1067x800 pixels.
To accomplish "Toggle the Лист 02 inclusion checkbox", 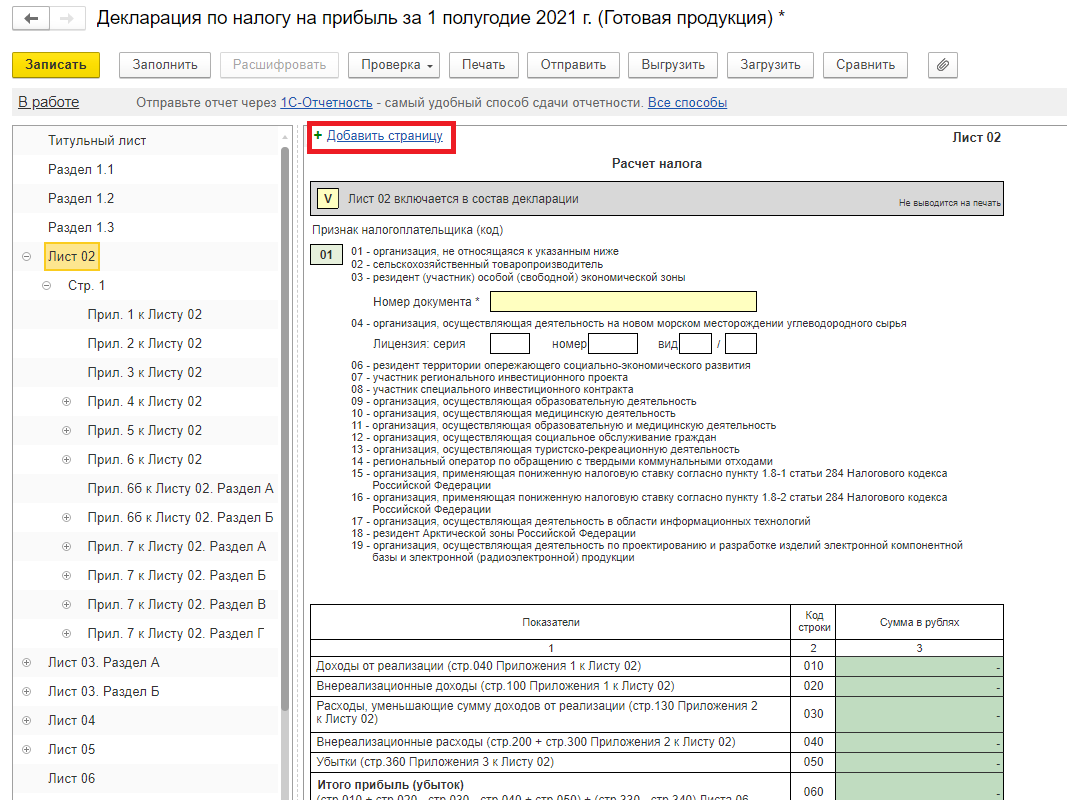I will coord(328,199).
